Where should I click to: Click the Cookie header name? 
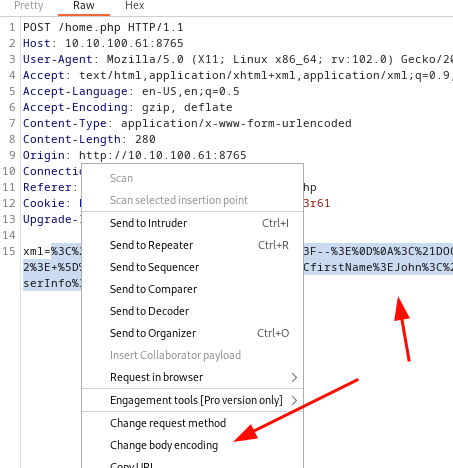(x=44, y=203)
